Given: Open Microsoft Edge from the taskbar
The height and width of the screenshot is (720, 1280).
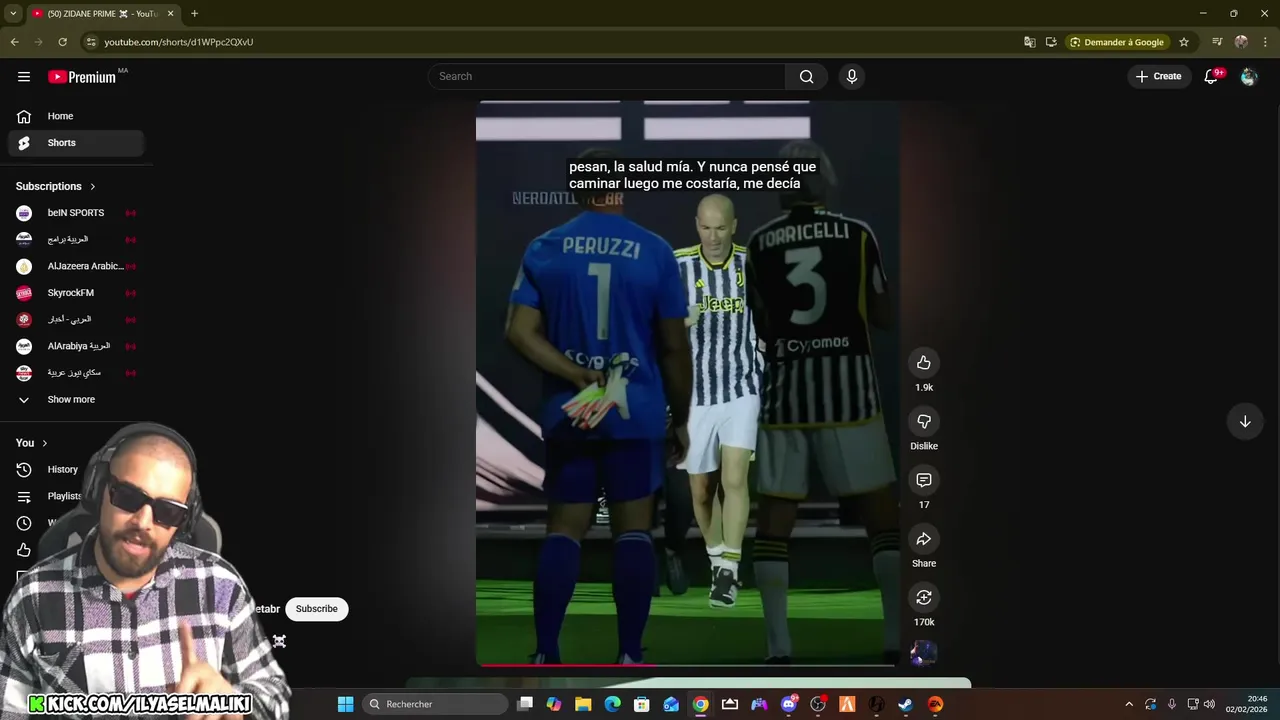Looking at the screenshot, I should [613, 704].
